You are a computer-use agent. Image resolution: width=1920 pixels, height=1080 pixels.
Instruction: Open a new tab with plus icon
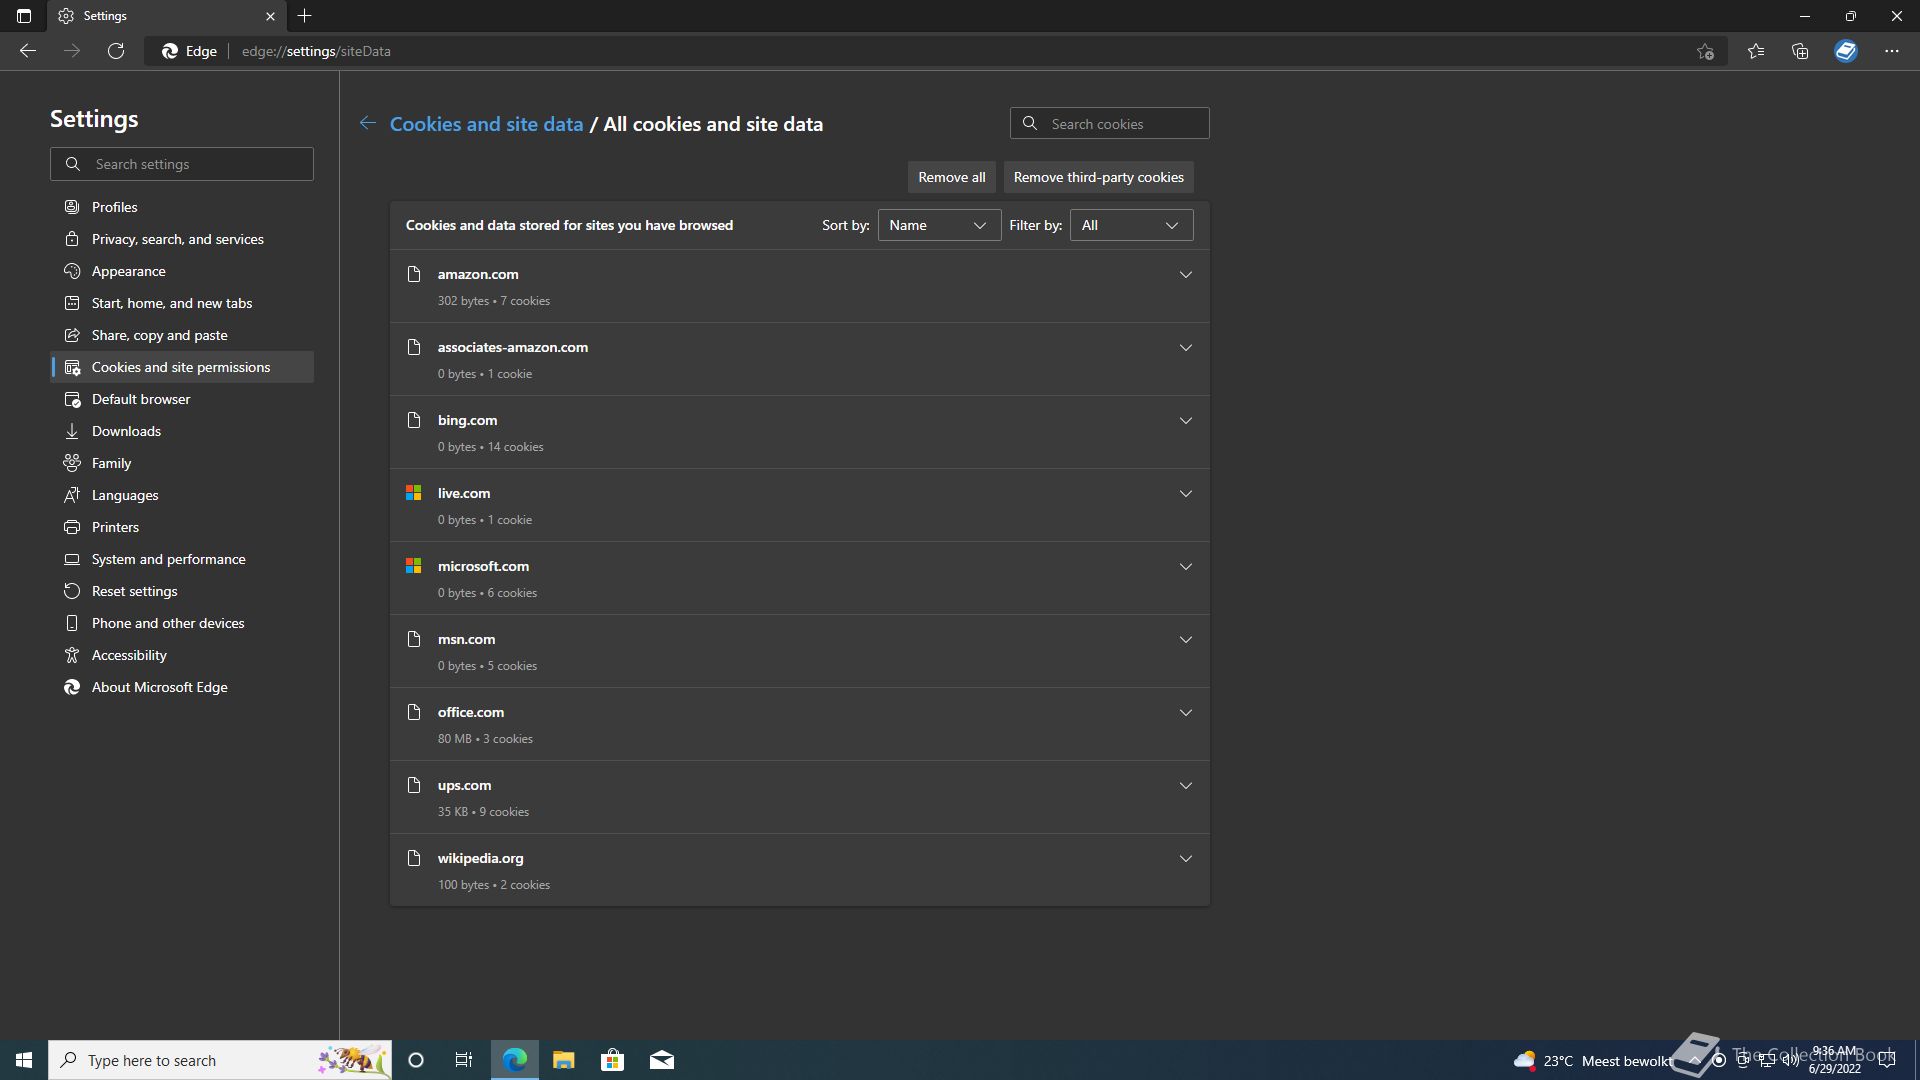point(305,16)
